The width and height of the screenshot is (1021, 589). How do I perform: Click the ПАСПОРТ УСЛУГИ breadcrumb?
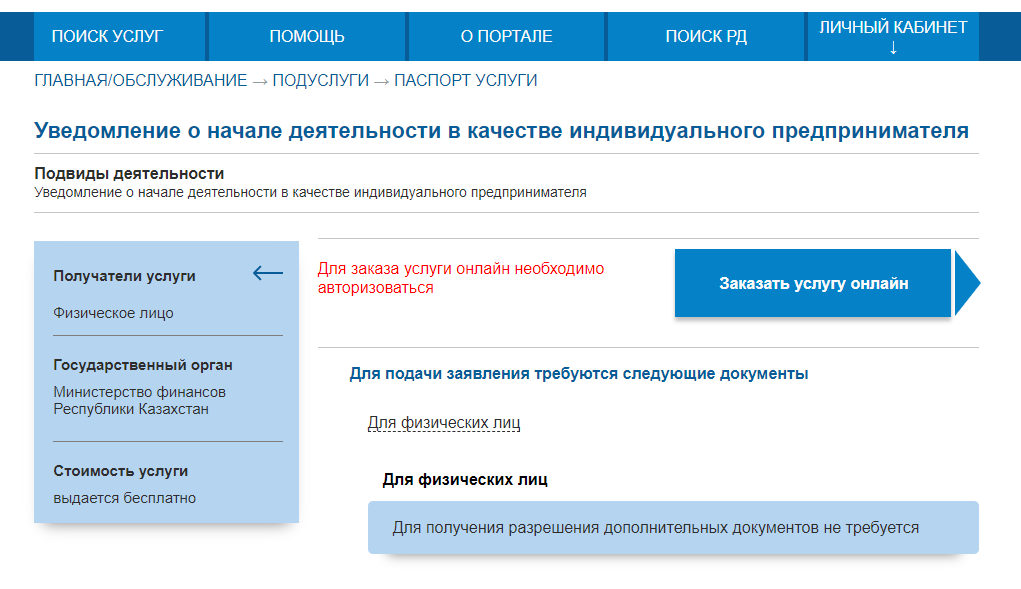click(466, 81)
